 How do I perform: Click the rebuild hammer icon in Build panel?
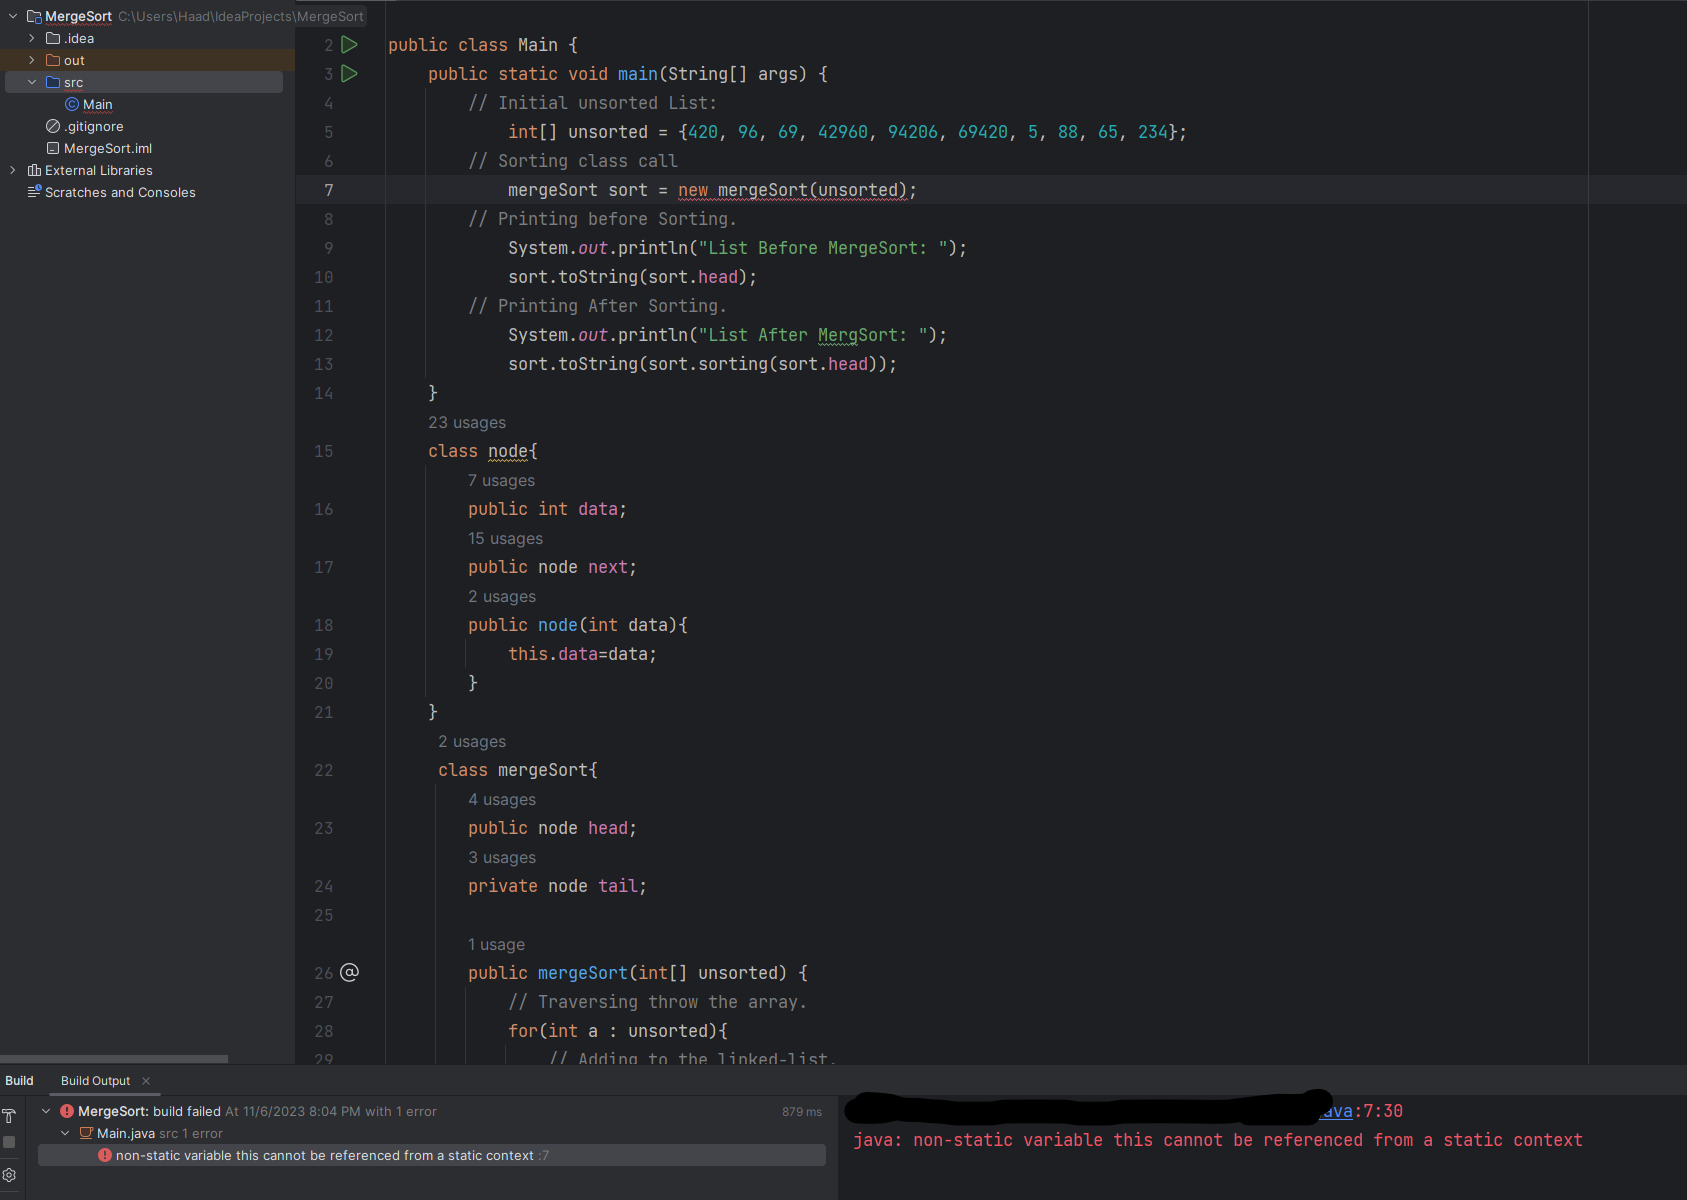9,1116
